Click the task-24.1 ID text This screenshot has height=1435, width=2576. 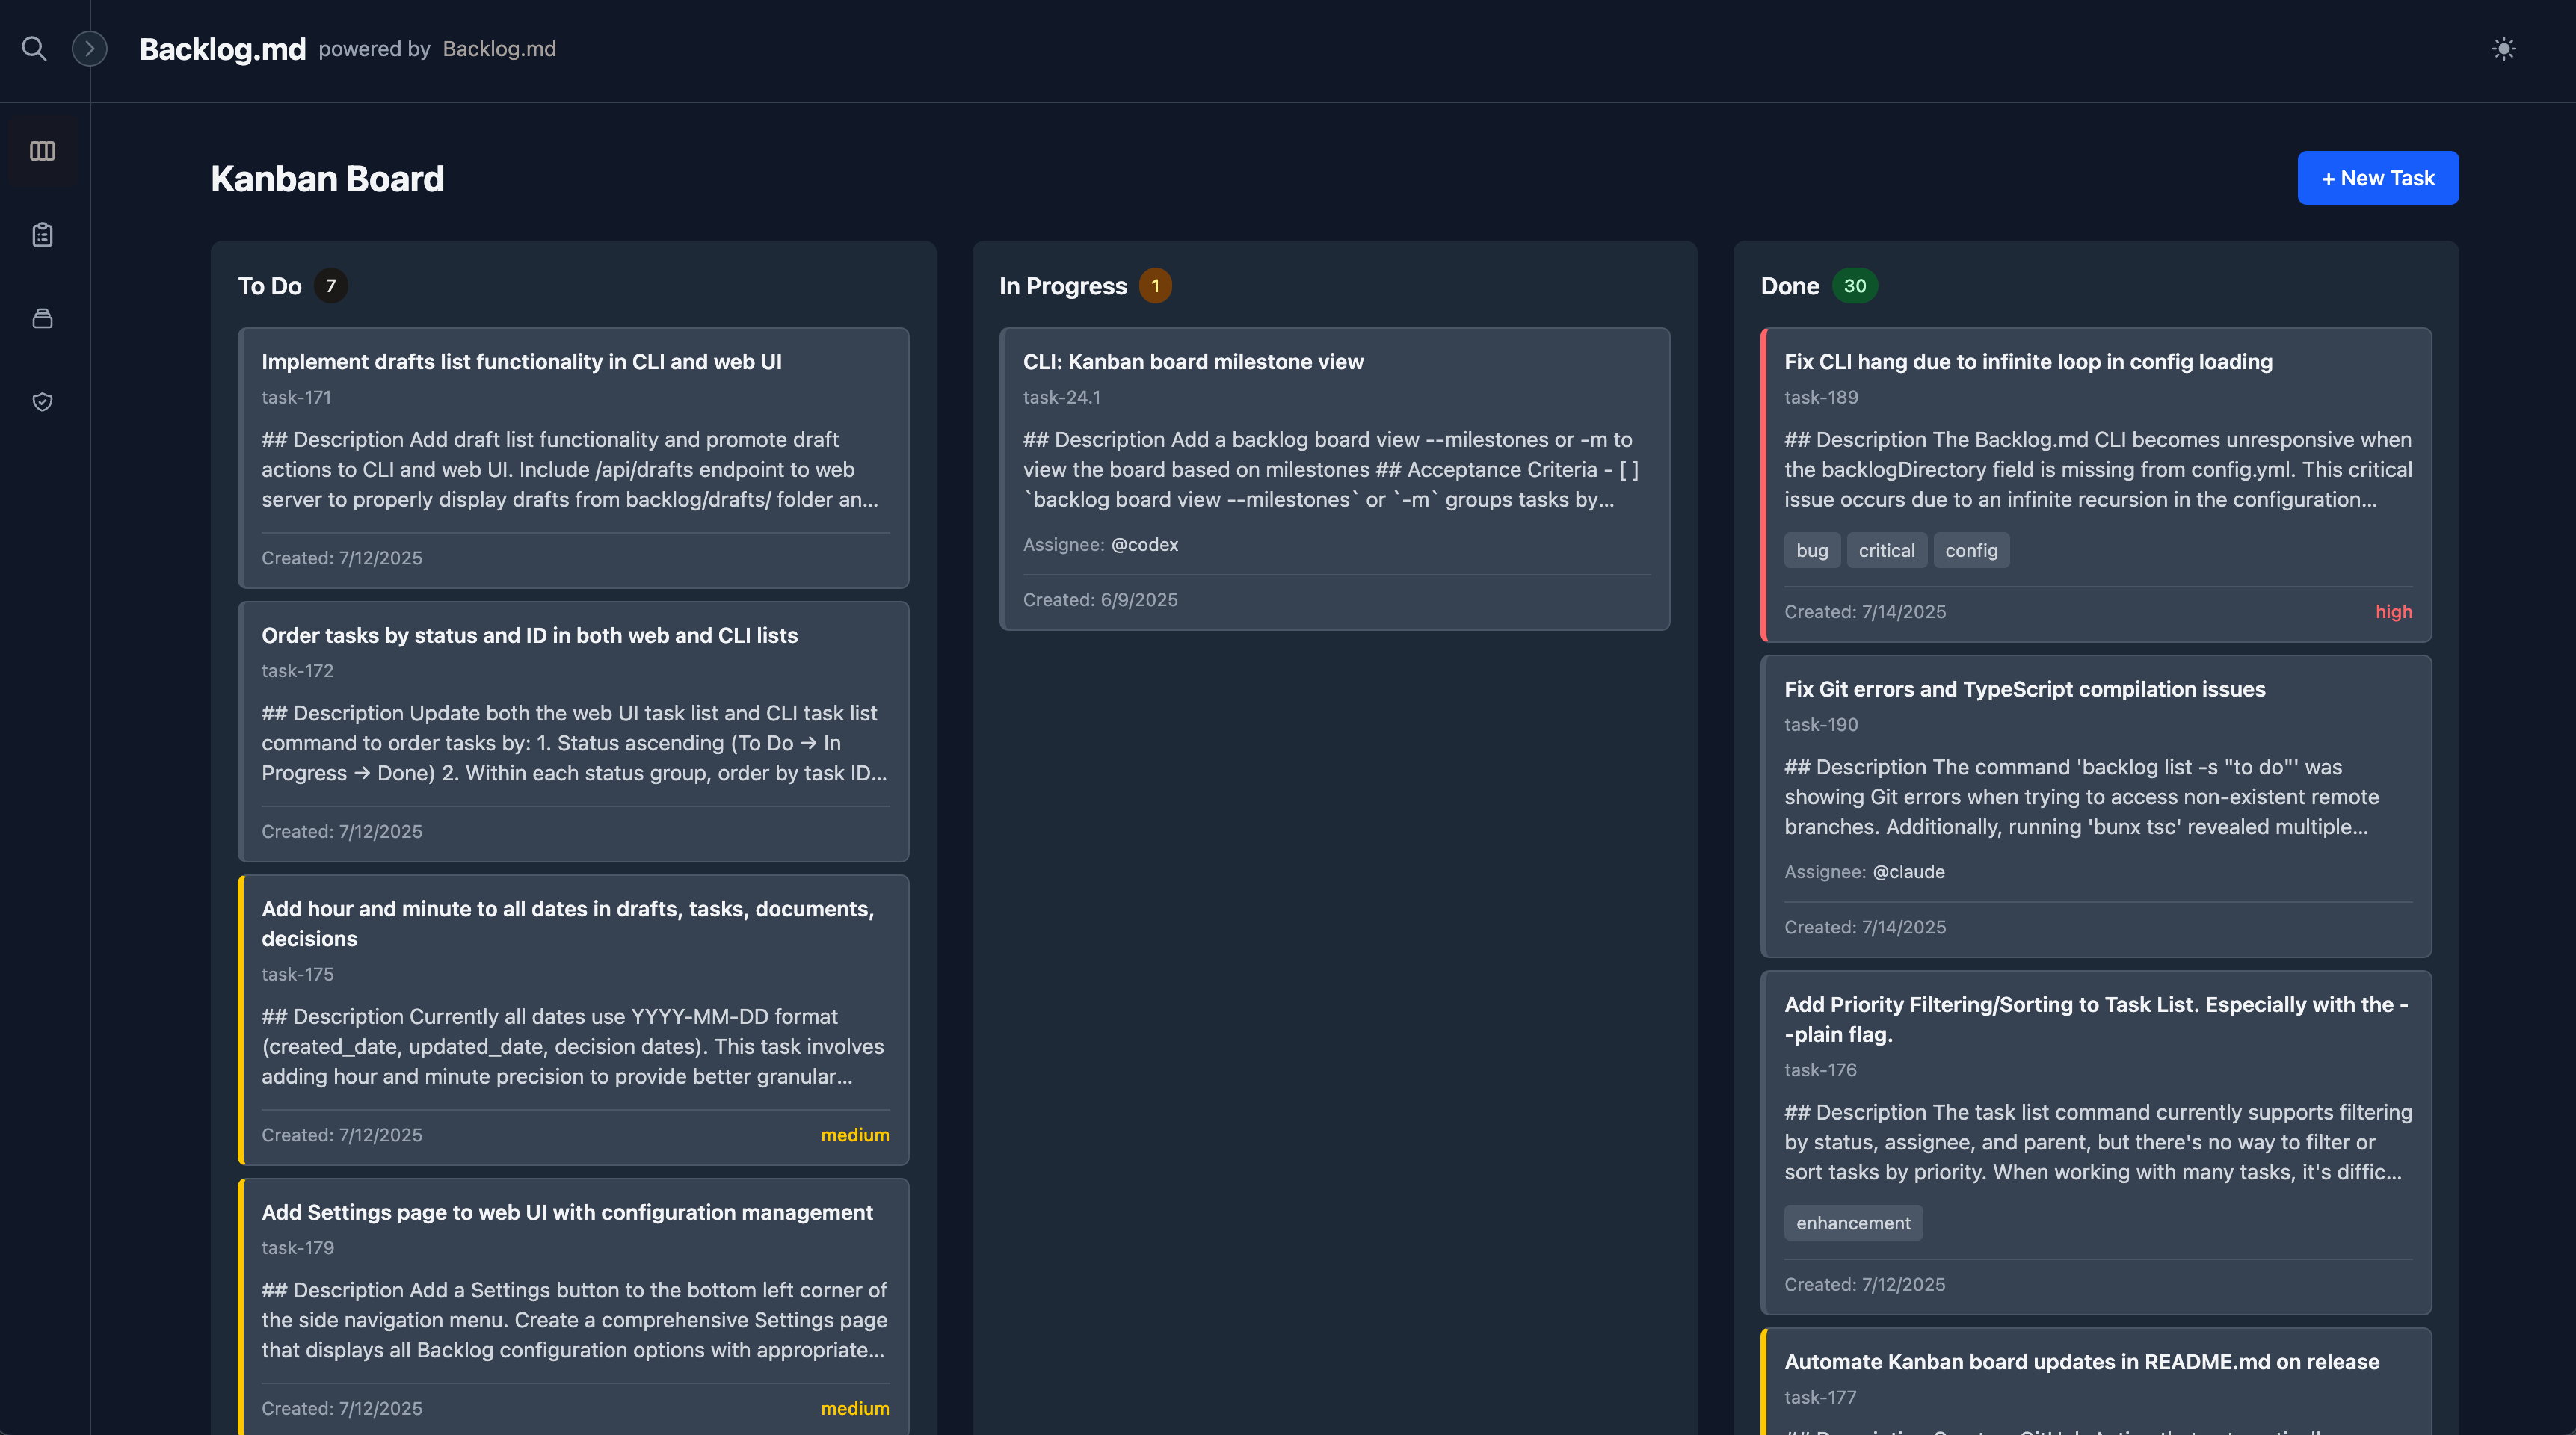[1061, 397]
